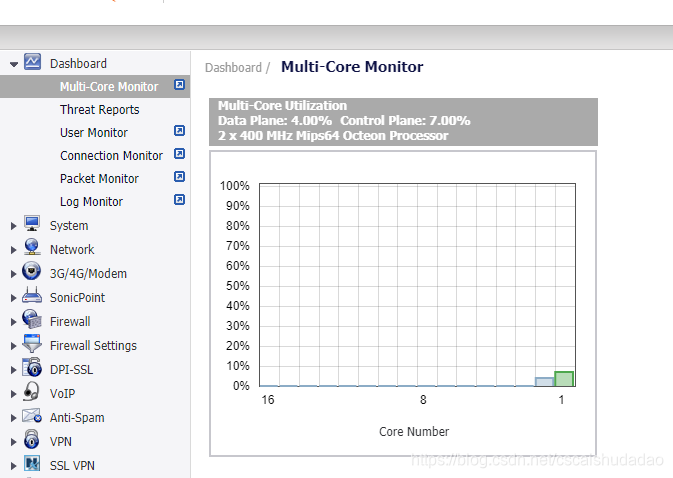The image size is (673, 478).
Task: Click the 'Data Plane: 4.00%' value
Action: (x=275, y=121)
